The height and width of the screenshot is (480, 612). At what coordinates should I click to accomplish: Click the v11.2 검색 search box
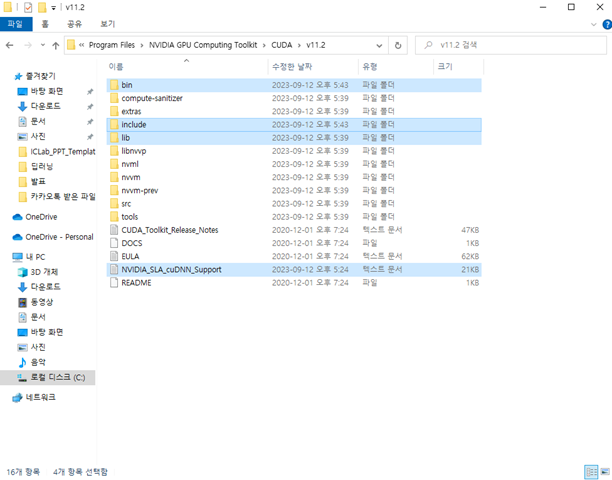pos(511,45)
